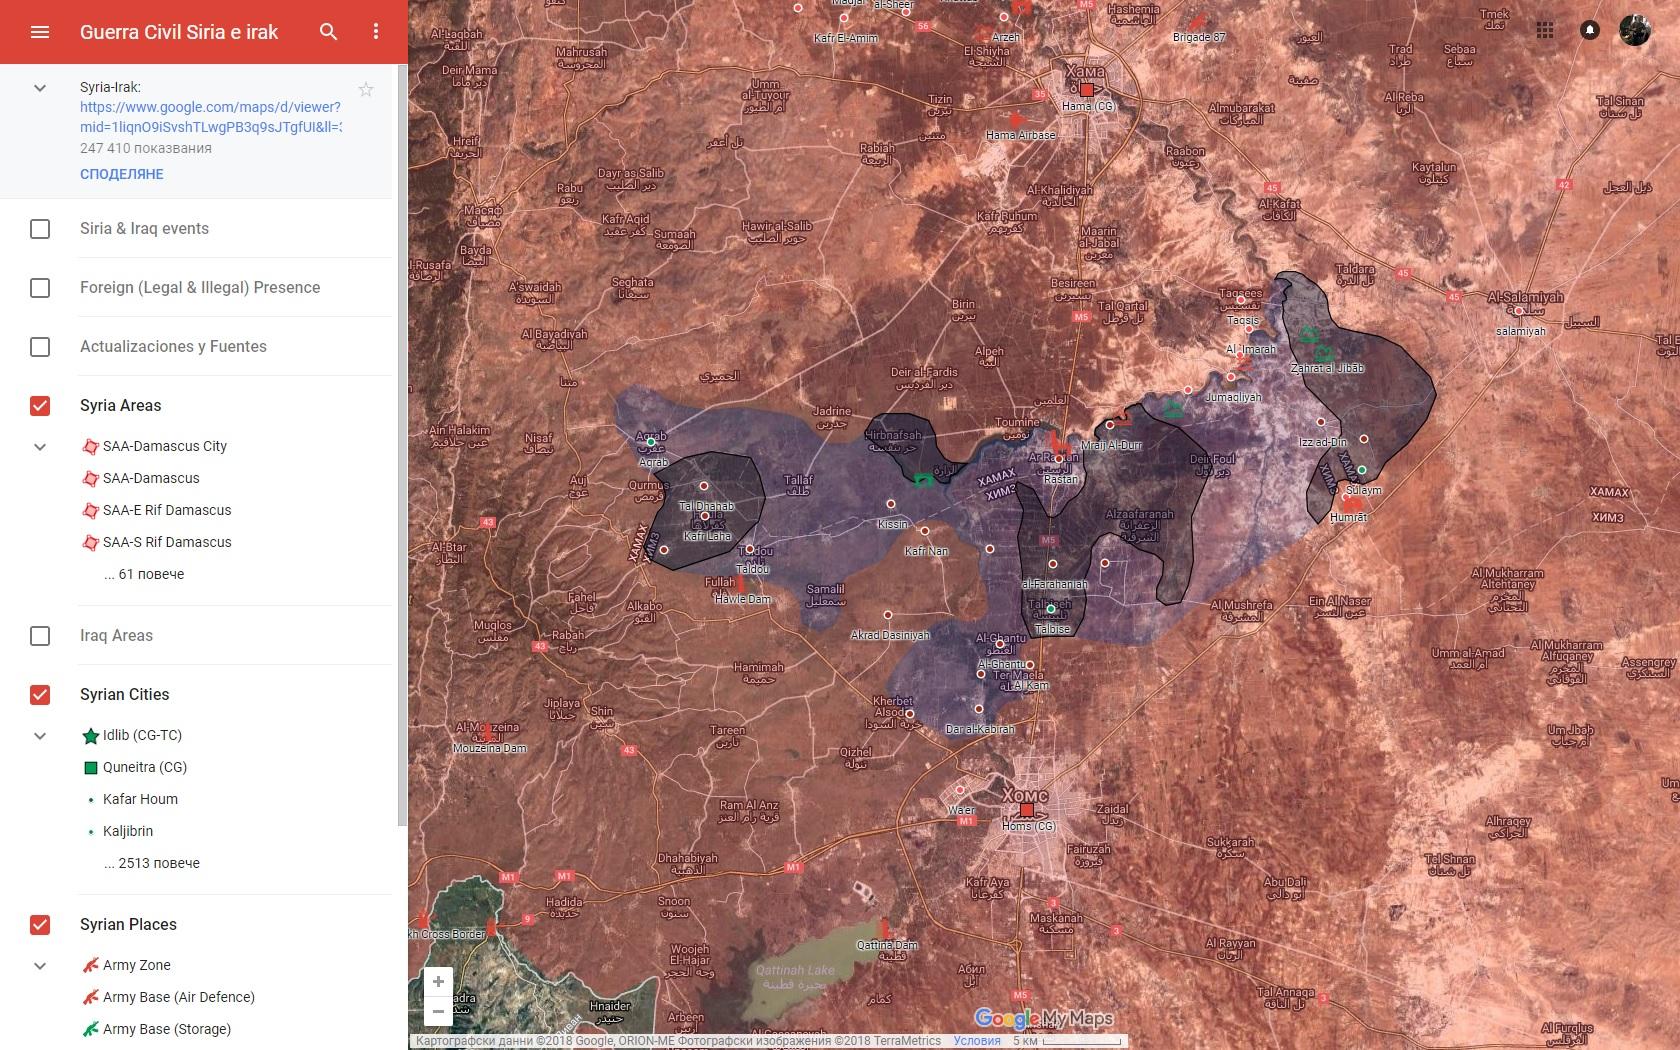The width and height of the screenshot is (1680, 1050).
Task: Uncheck the Syria Areas layer
Action: pos(40,406)
